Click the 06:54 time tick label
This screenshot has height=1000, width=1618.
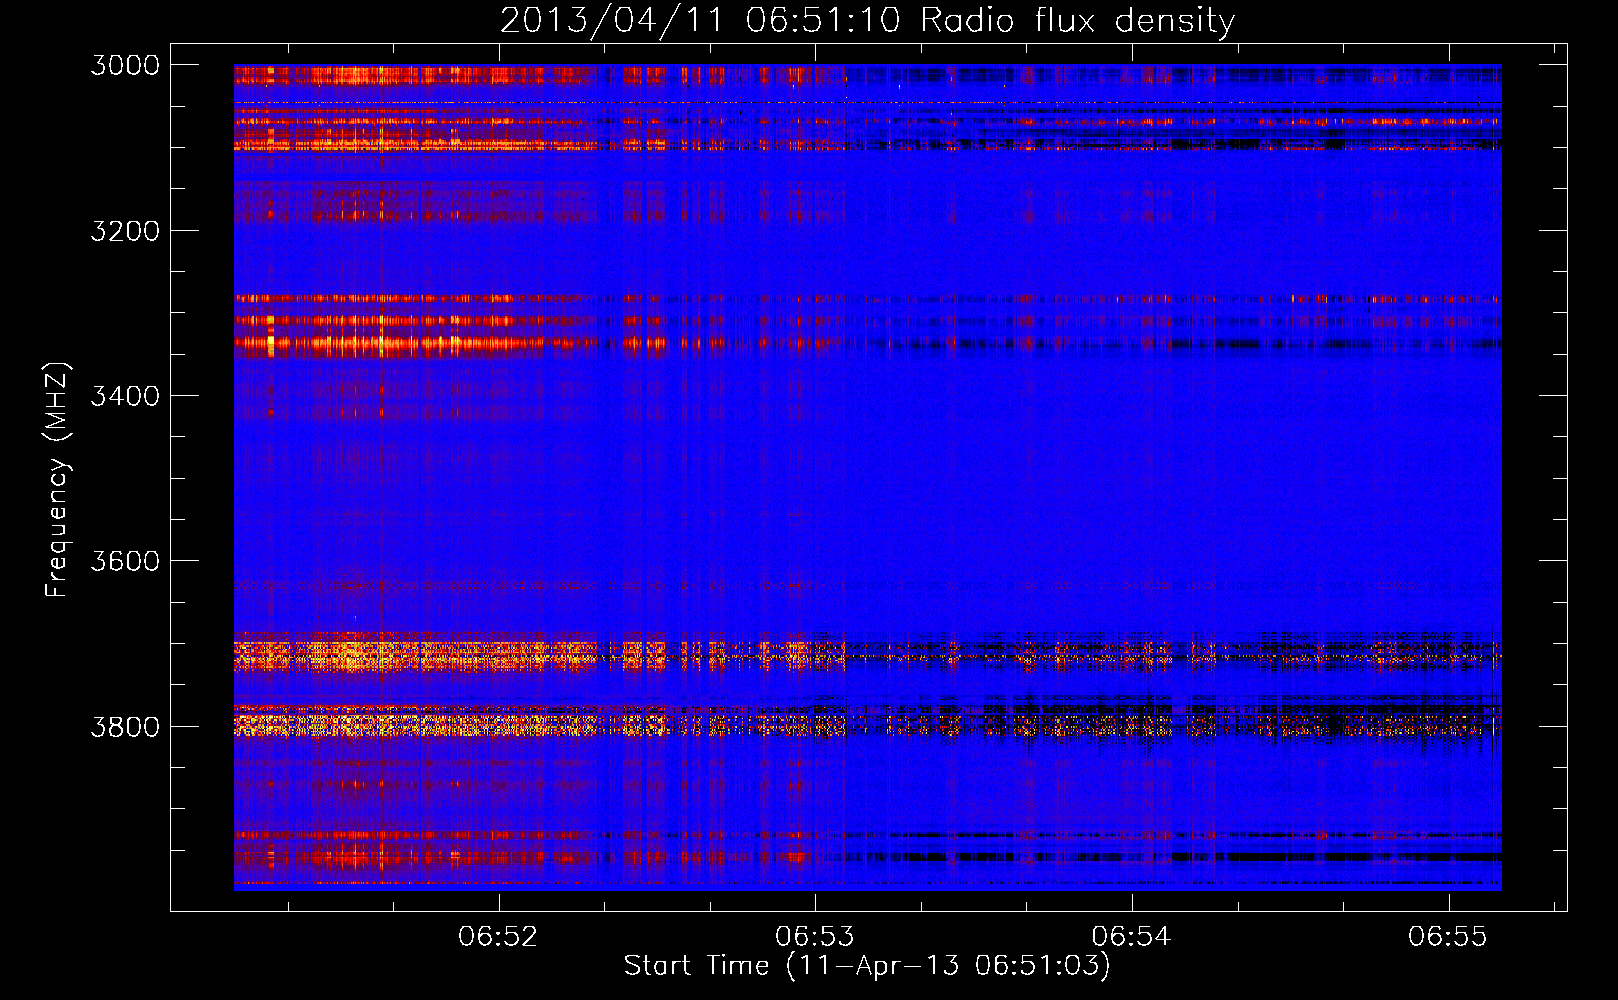coord(1131,936)
